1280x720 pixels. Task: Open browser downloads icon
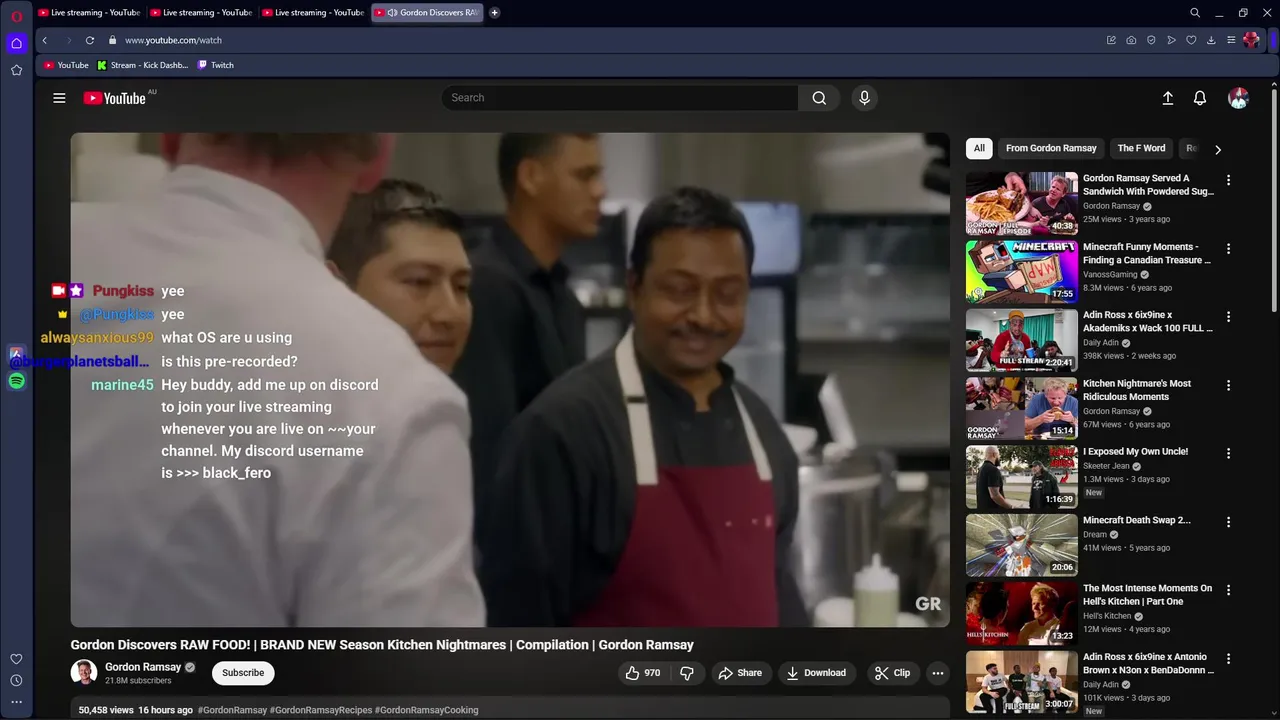click(1211, 40)
